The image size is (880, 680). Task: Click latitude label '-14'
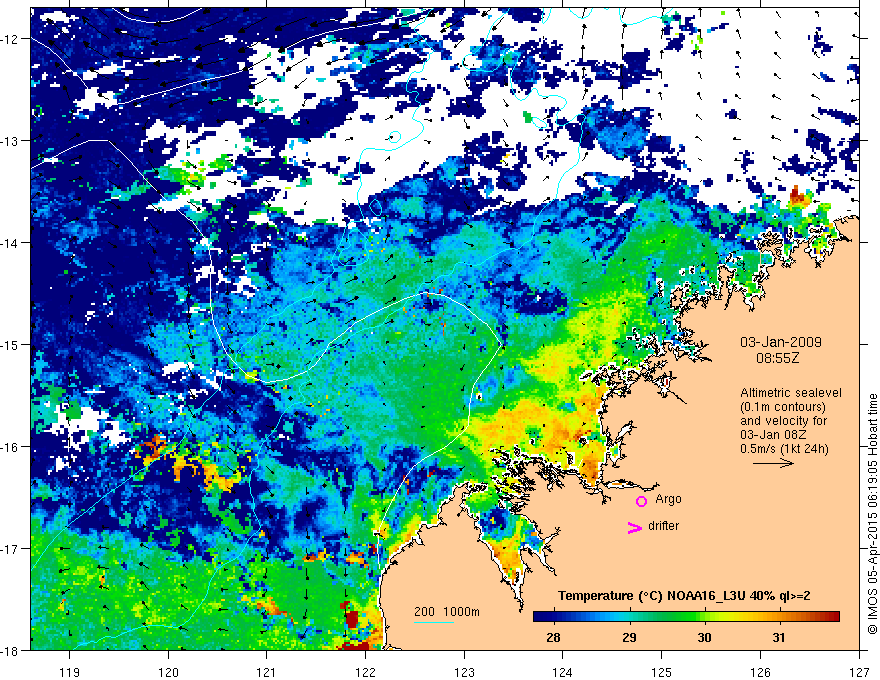point(9,243)
